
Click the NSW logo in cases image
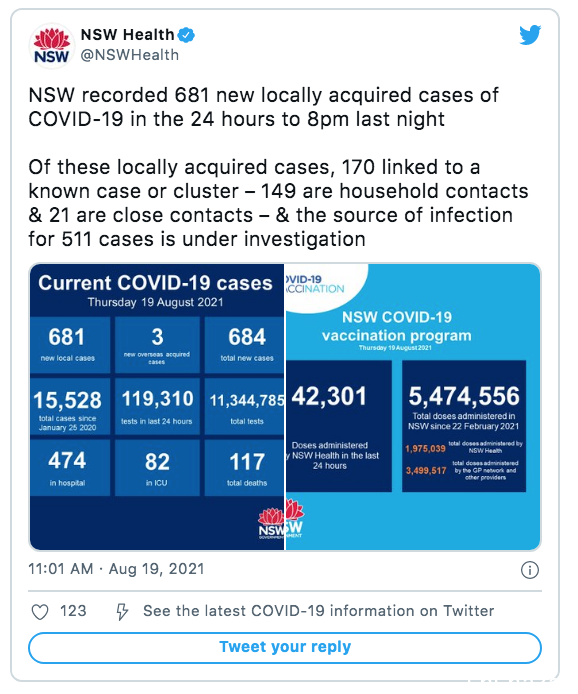click(x=271, y=523)
